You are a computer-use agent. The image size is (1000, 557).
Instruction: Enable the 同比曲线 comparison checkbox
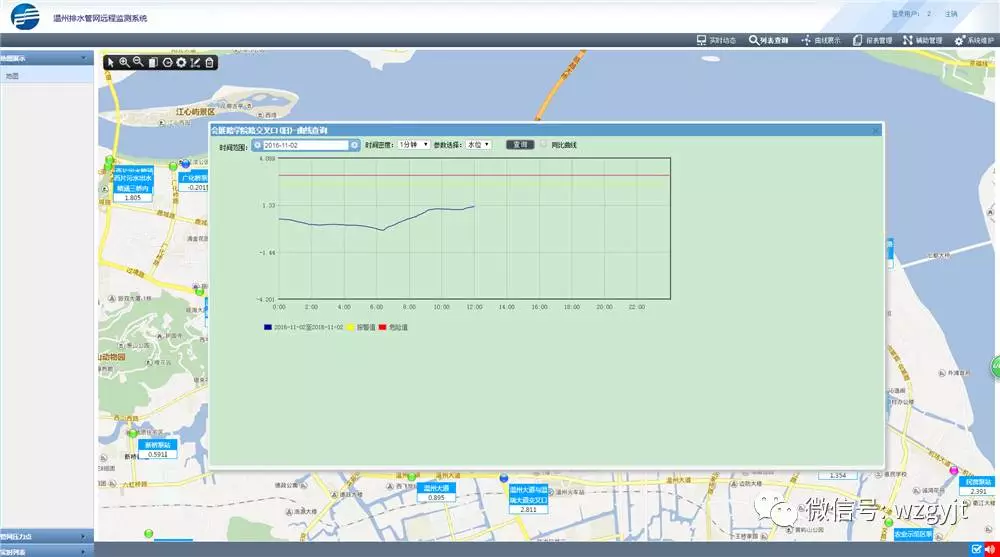click(x=543, y=145)
